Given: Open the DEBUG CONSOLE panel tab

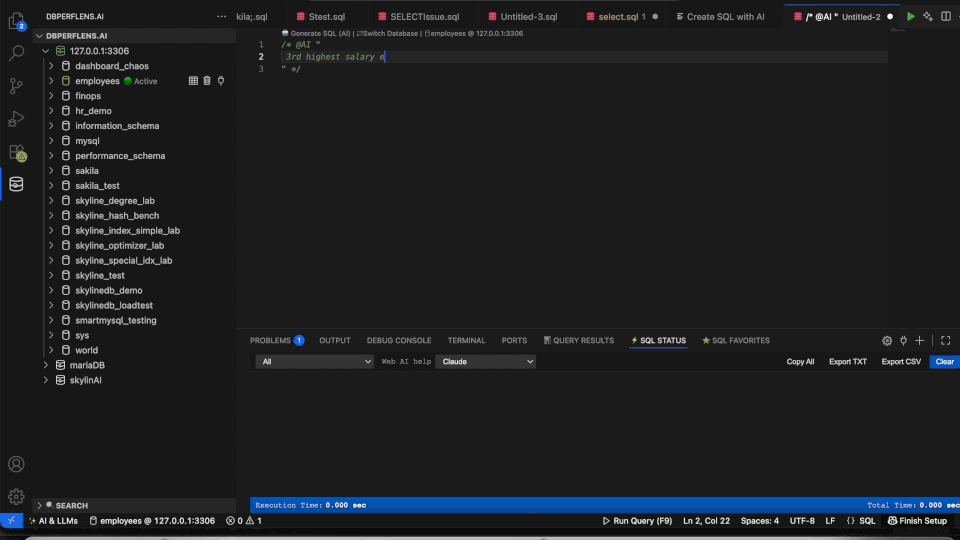Looking at the screenshot, I should [x=399, y=340].
